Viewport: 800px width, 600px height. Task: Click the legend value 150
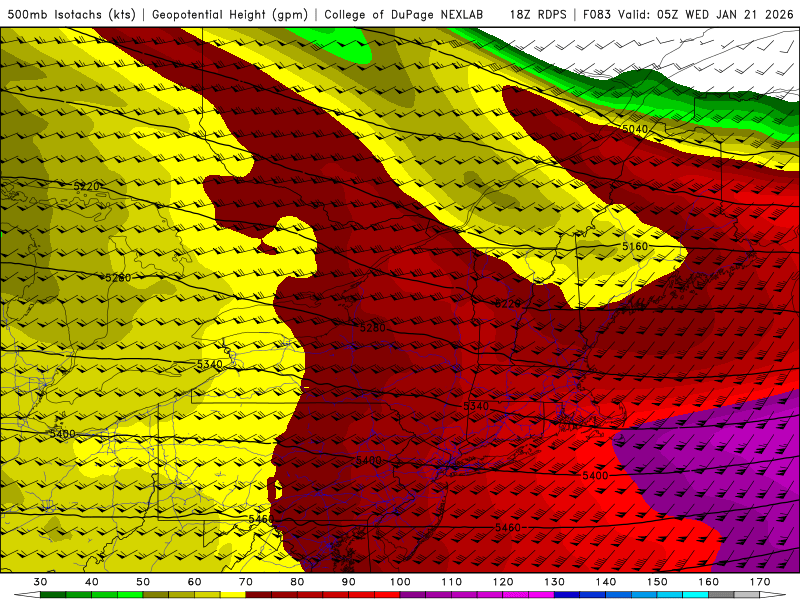click(x=657, y=582)
